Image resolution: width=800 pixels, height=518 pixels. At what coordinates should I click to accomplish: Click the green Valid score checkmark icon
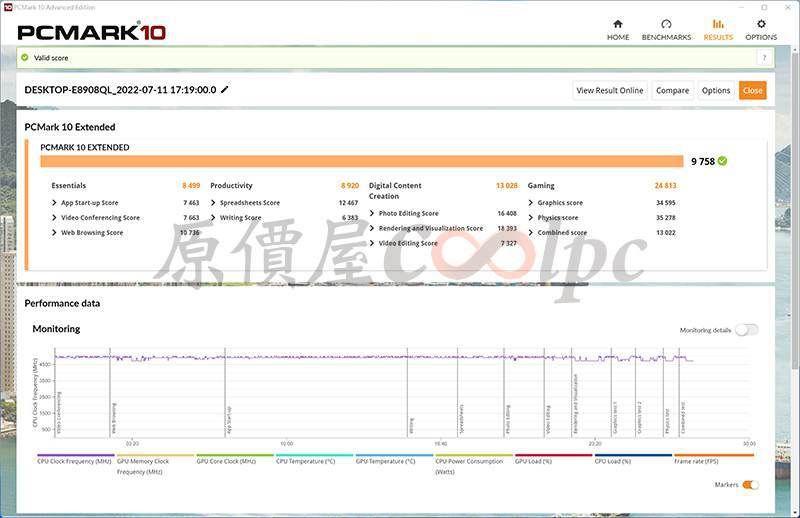click(24, 58)
